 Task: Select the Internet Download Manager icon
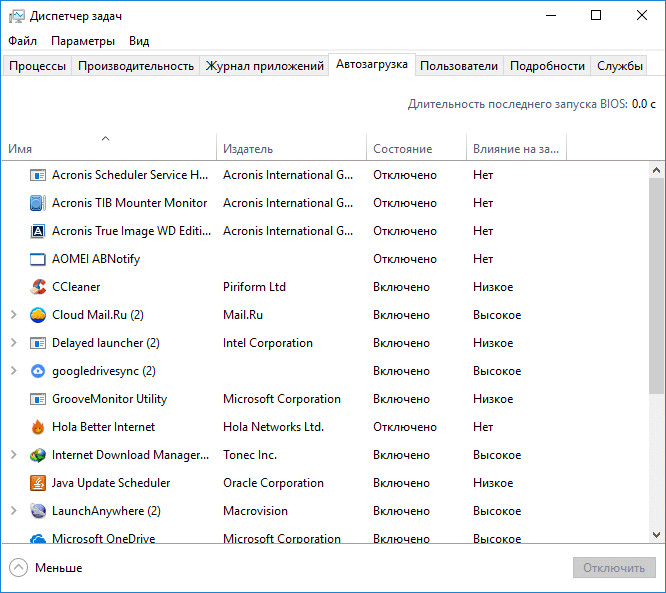[38, 455]
